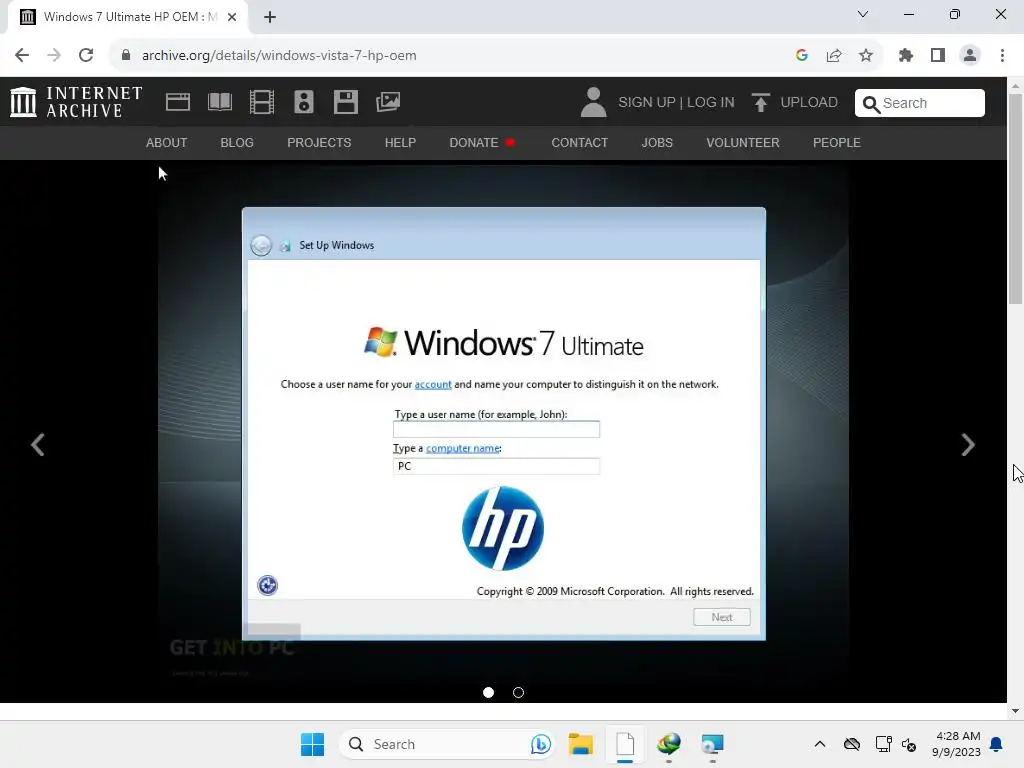The width and height of the screenshot is (1024, 768).
Task: Open a new tab with plus button
Action: tap(270, 17)
